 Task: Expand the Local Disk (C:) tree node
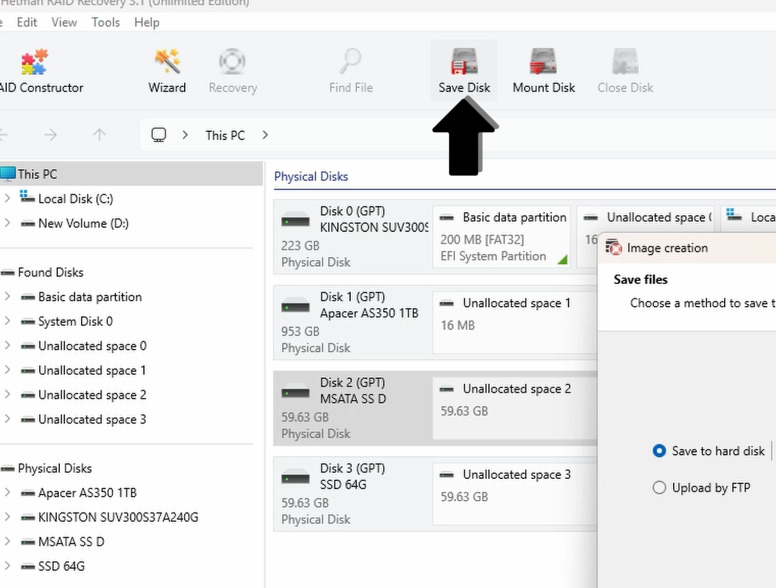click(x=7, y=198)
